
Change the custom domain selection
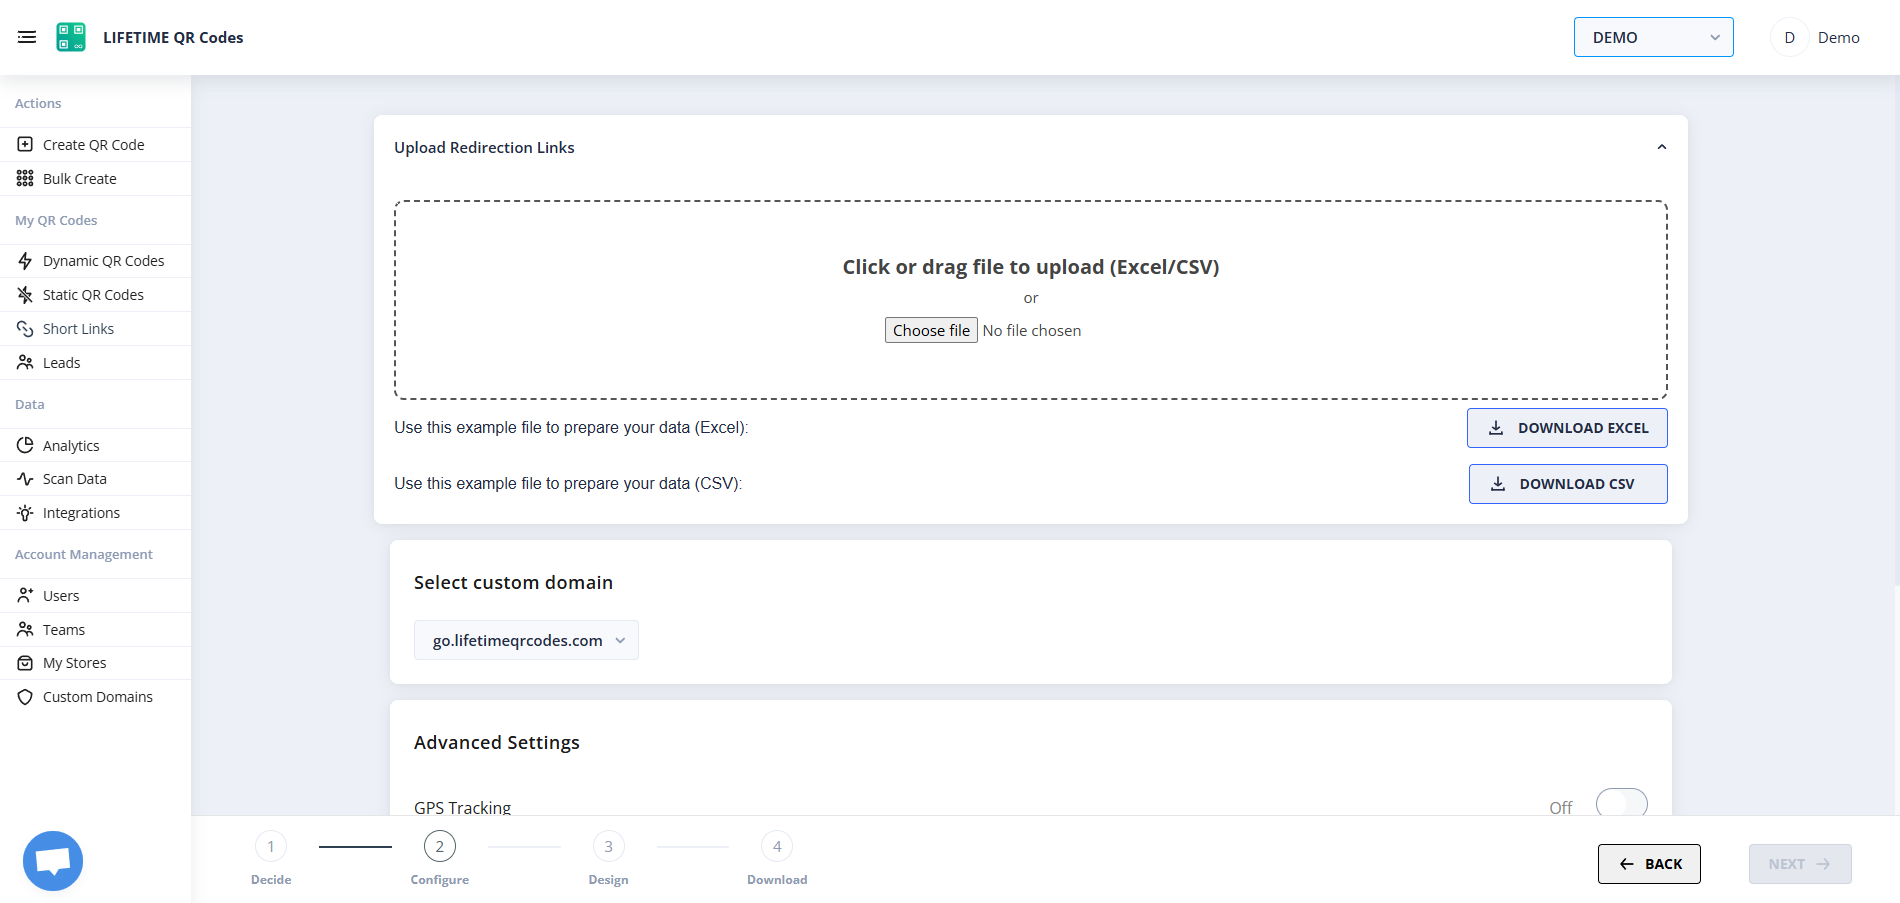pyautogui.click(x=526, y=640)
